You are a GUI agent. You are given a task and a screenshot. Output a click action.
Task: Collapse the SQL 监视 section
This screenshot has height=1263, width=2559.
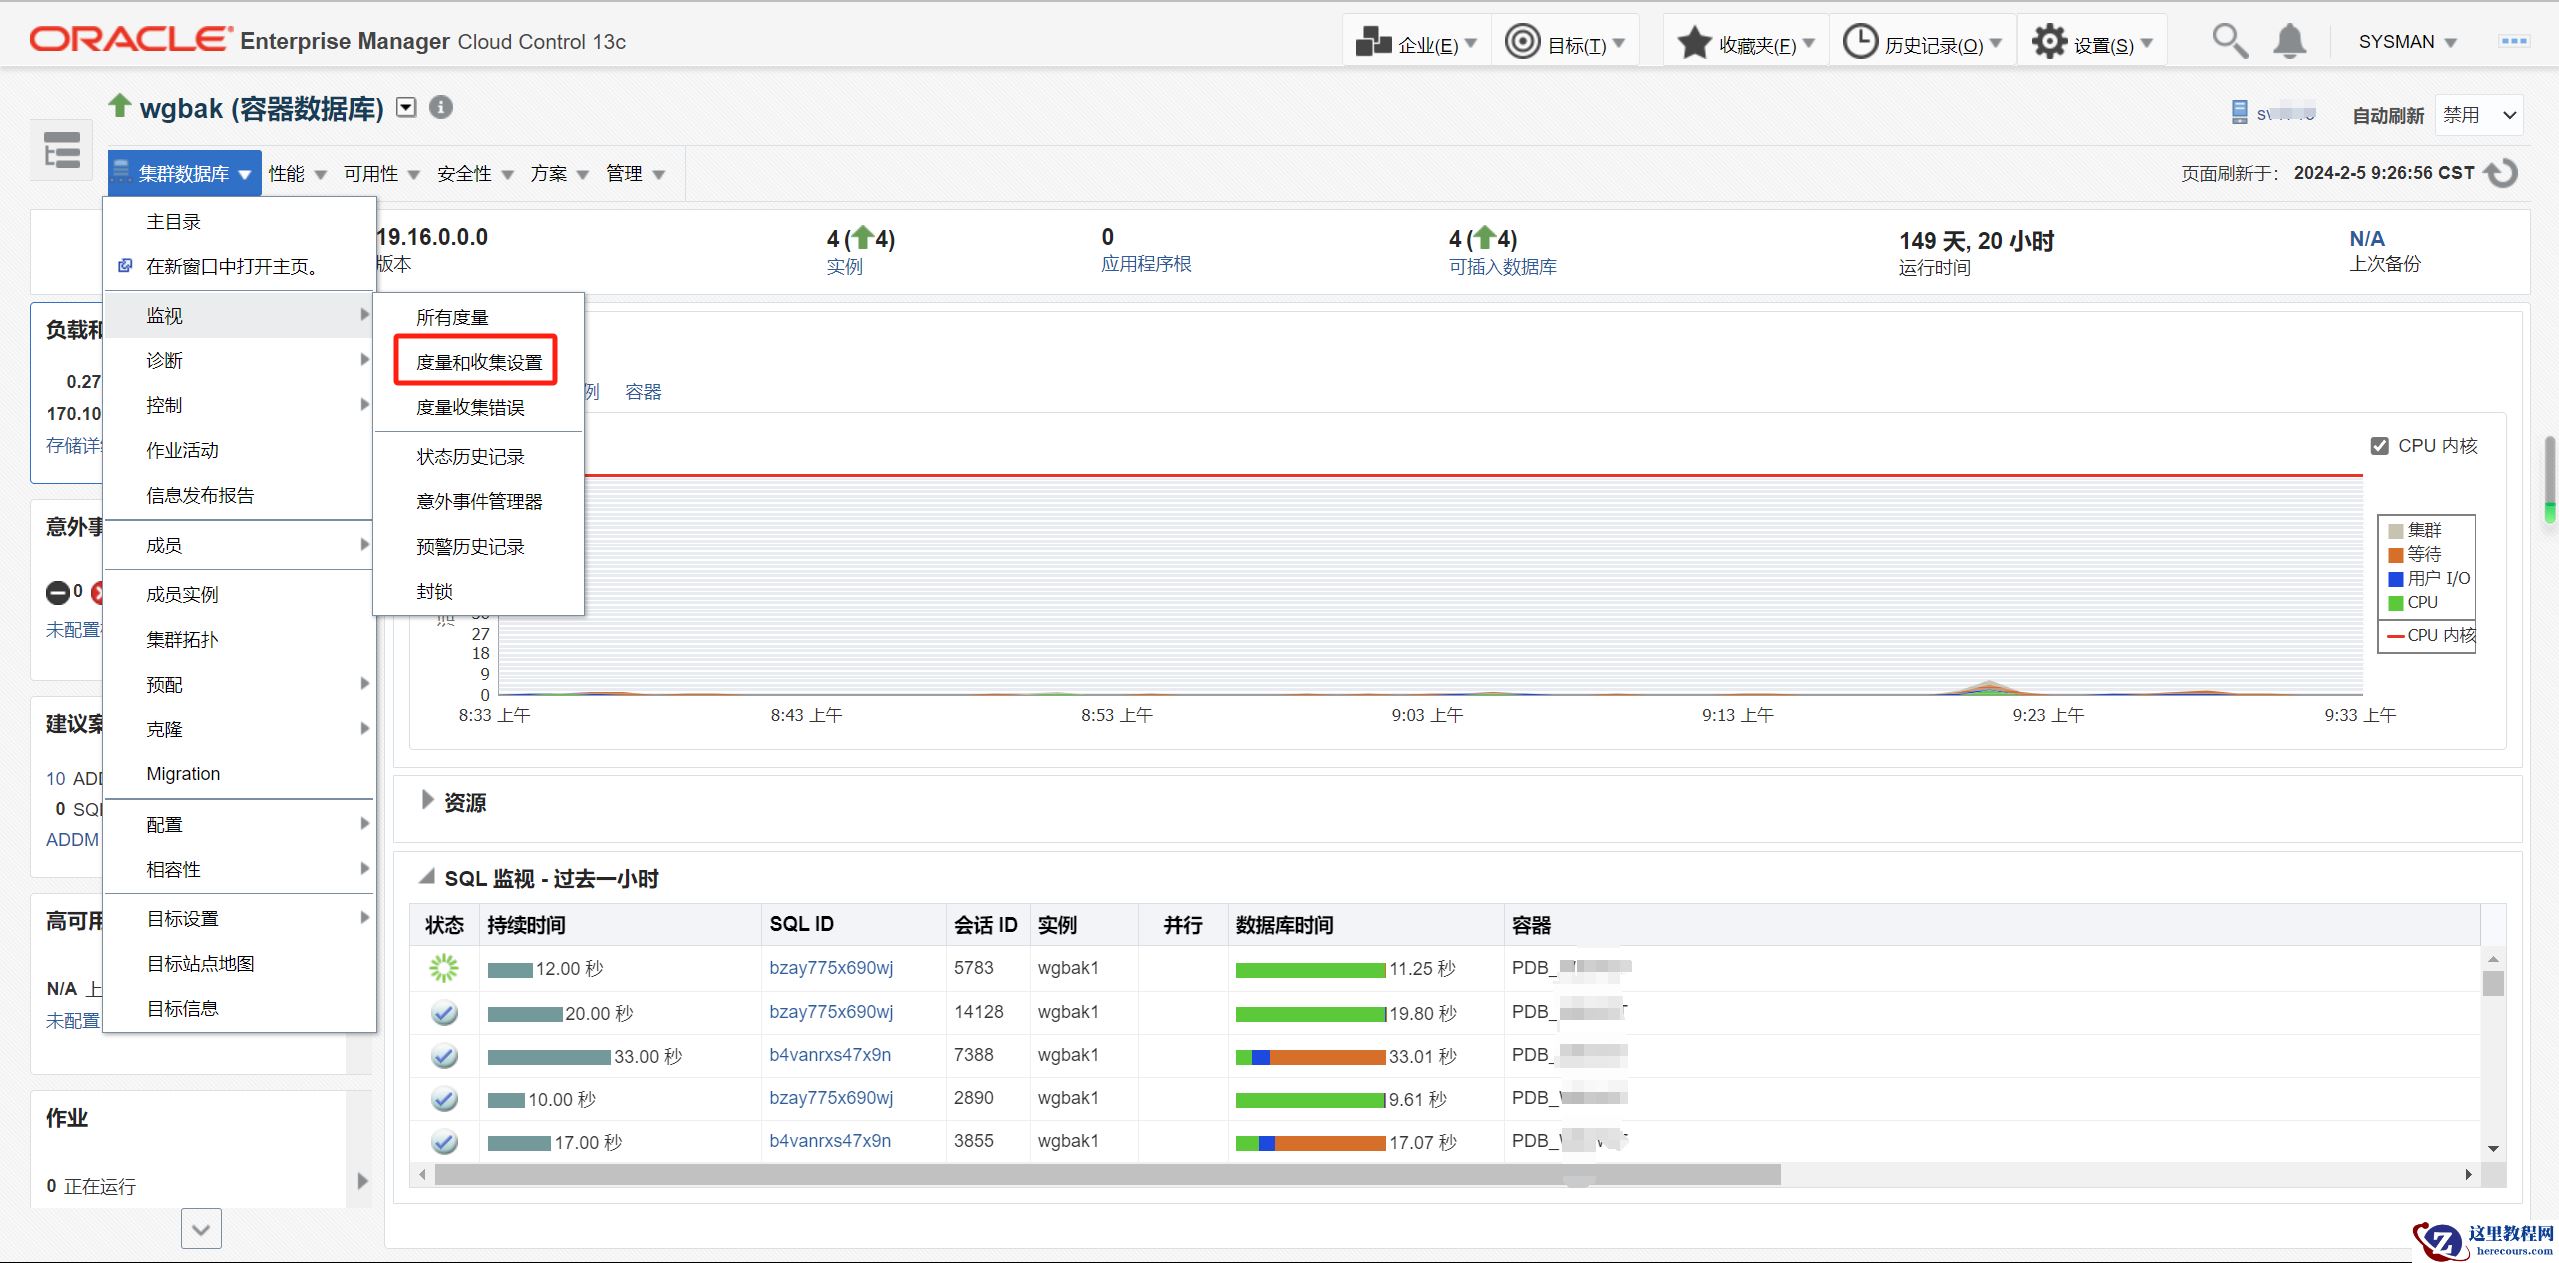pyautogui.click(x=427, y=877)
